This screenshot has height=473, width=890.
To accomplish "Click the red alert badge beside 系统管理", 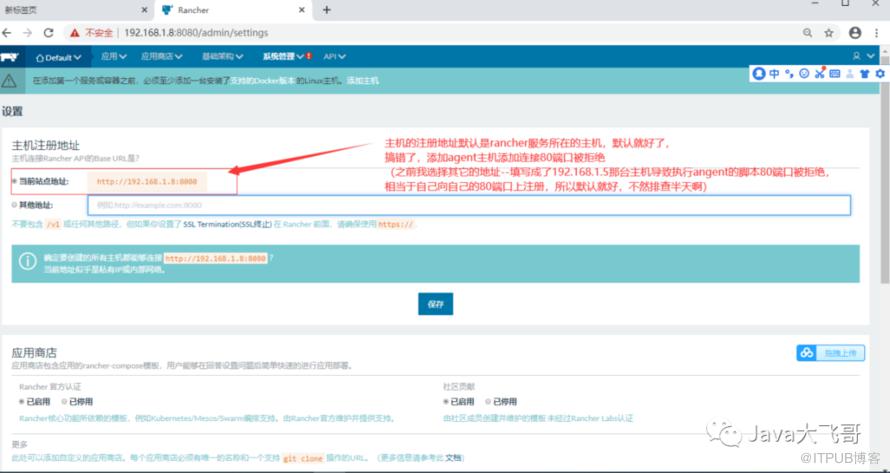I will [309, 56].
